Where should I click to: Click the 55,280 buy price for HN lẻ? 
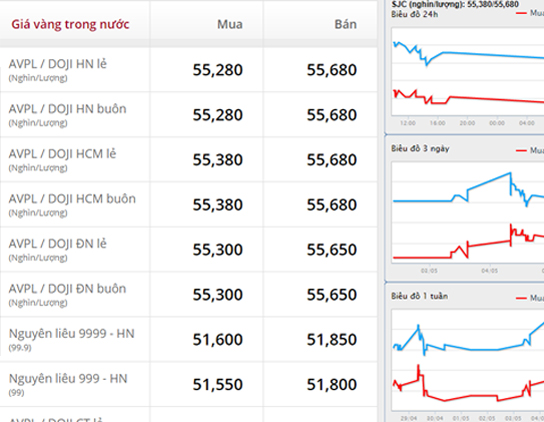click(218, 70)
